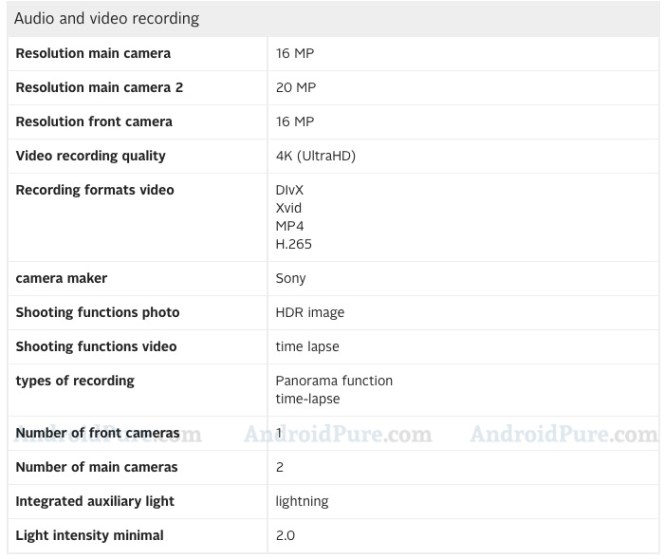Select the DivX format entry

(x=291, y=190)
